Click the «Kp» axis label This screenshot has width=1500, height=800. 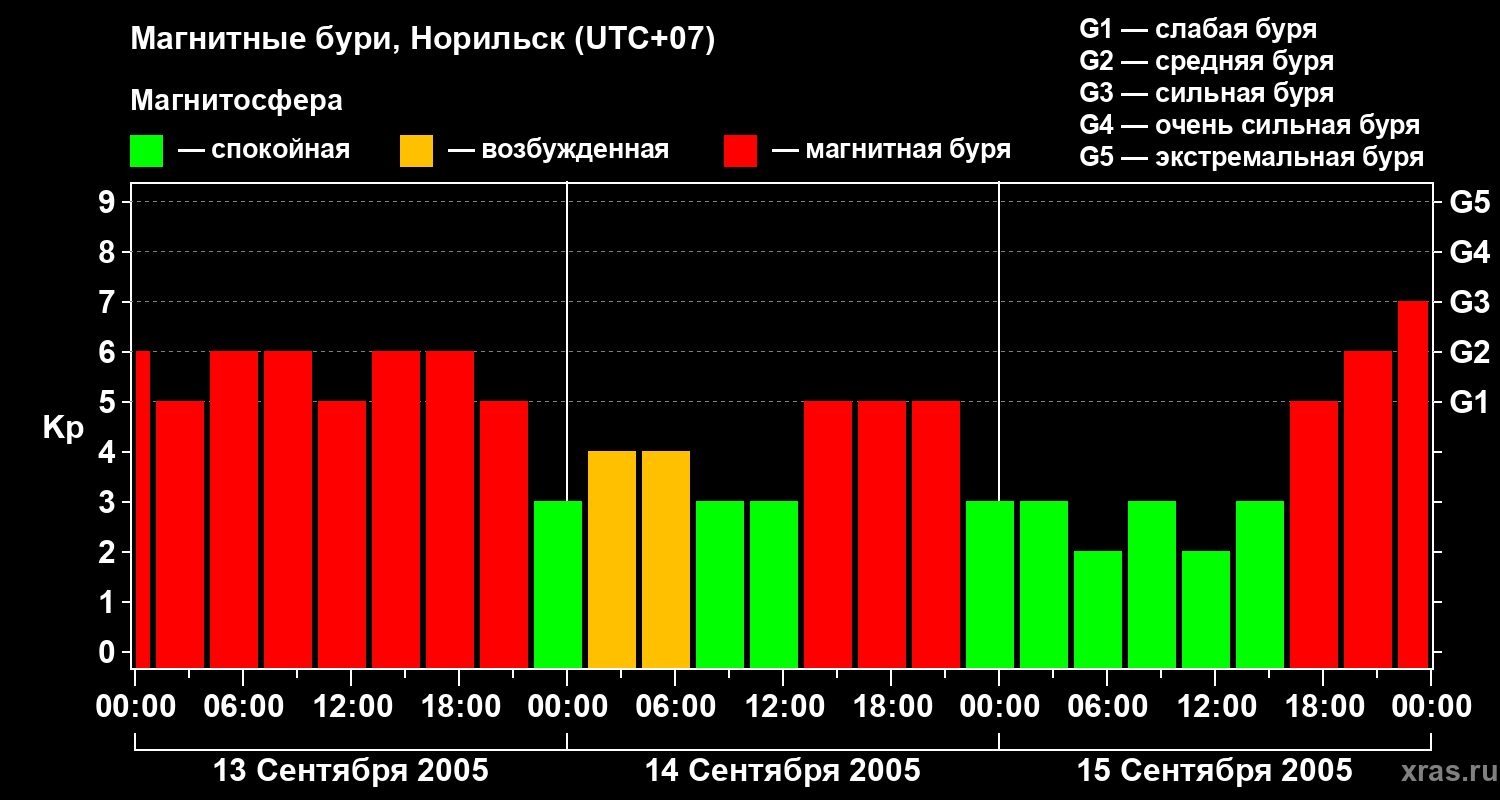pyautogui.click(x=63, y=428)
